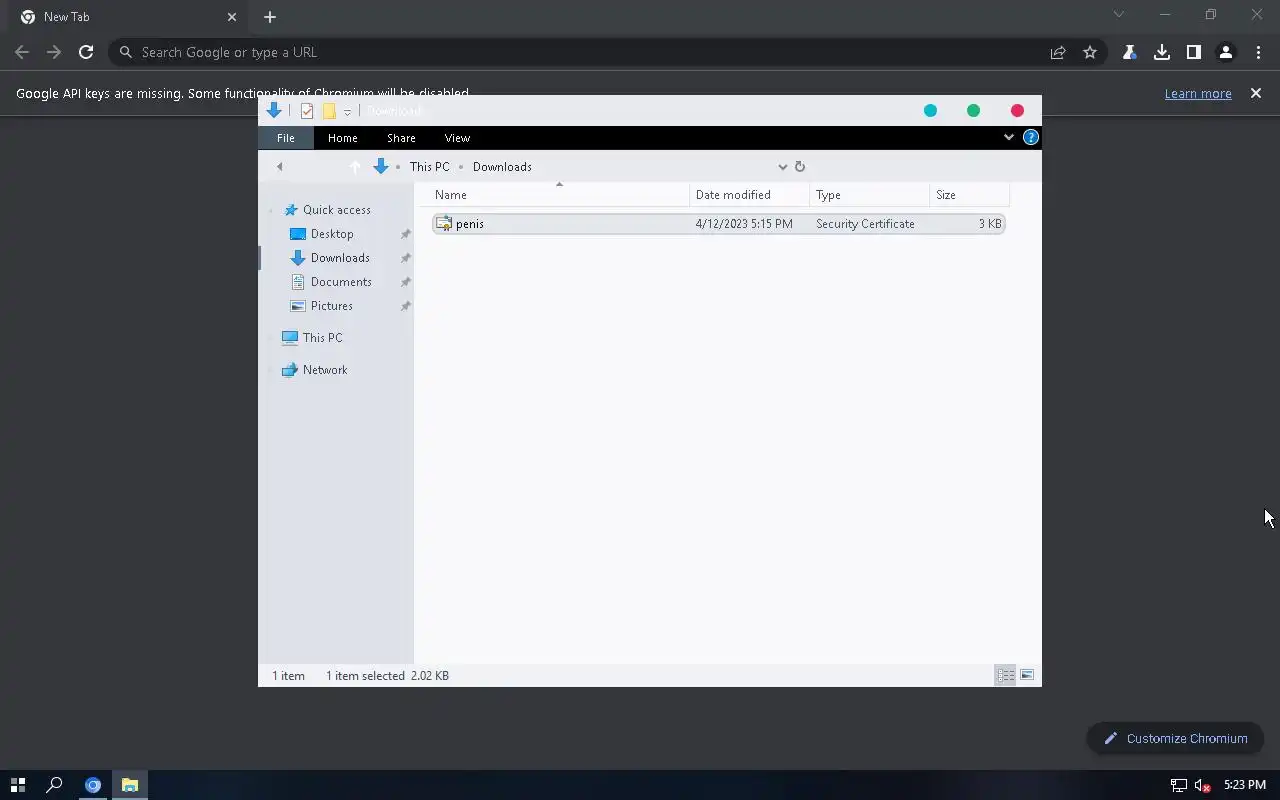Image resolution: width=1280 pixels, height=800 pixels.
Task: Share this page icon in Chromium
Action: 1058,52
